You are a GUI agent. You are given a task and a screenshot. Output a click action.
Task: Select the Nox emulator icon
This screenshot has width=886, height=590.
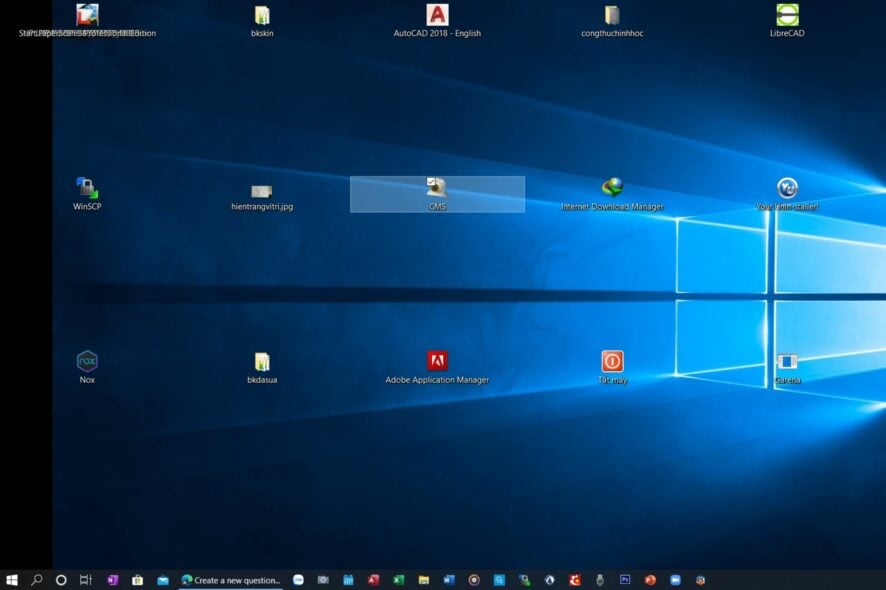87,361
